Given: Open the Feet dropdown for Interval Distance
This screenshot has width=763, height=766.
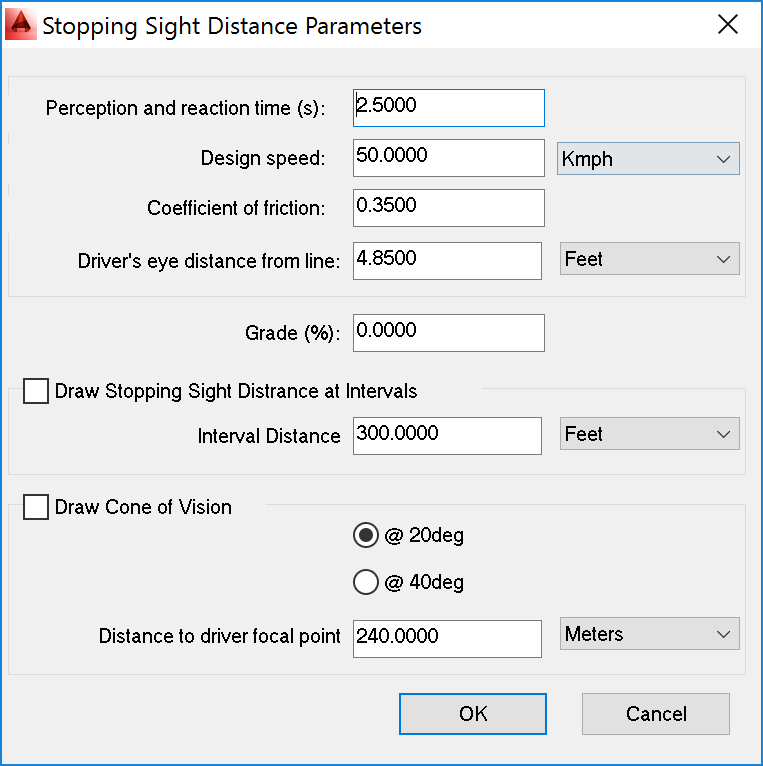Looking at the screenshot, I should (650, 434).
